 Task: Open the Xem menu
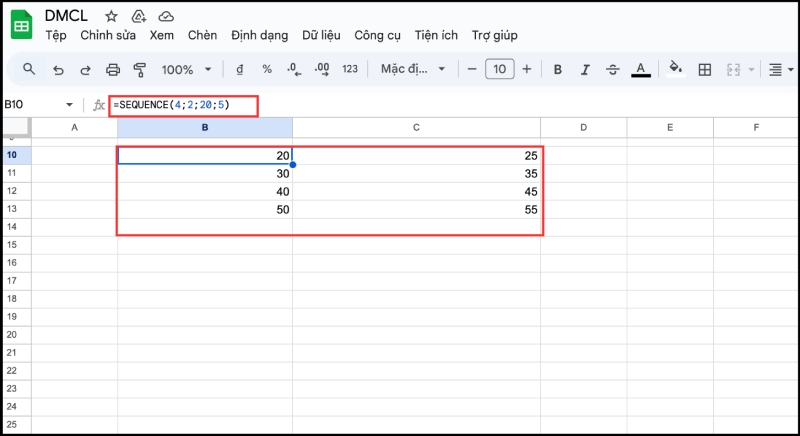[x=161, y=35]
